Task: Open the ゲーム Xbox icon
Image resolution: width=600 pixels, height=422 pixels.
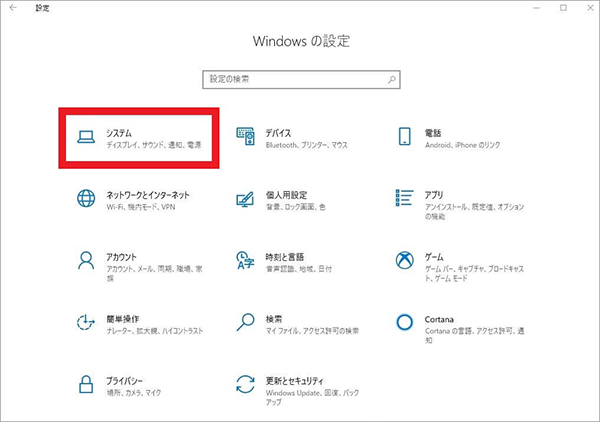Action: pyautogui.click(x=404, y=260)
